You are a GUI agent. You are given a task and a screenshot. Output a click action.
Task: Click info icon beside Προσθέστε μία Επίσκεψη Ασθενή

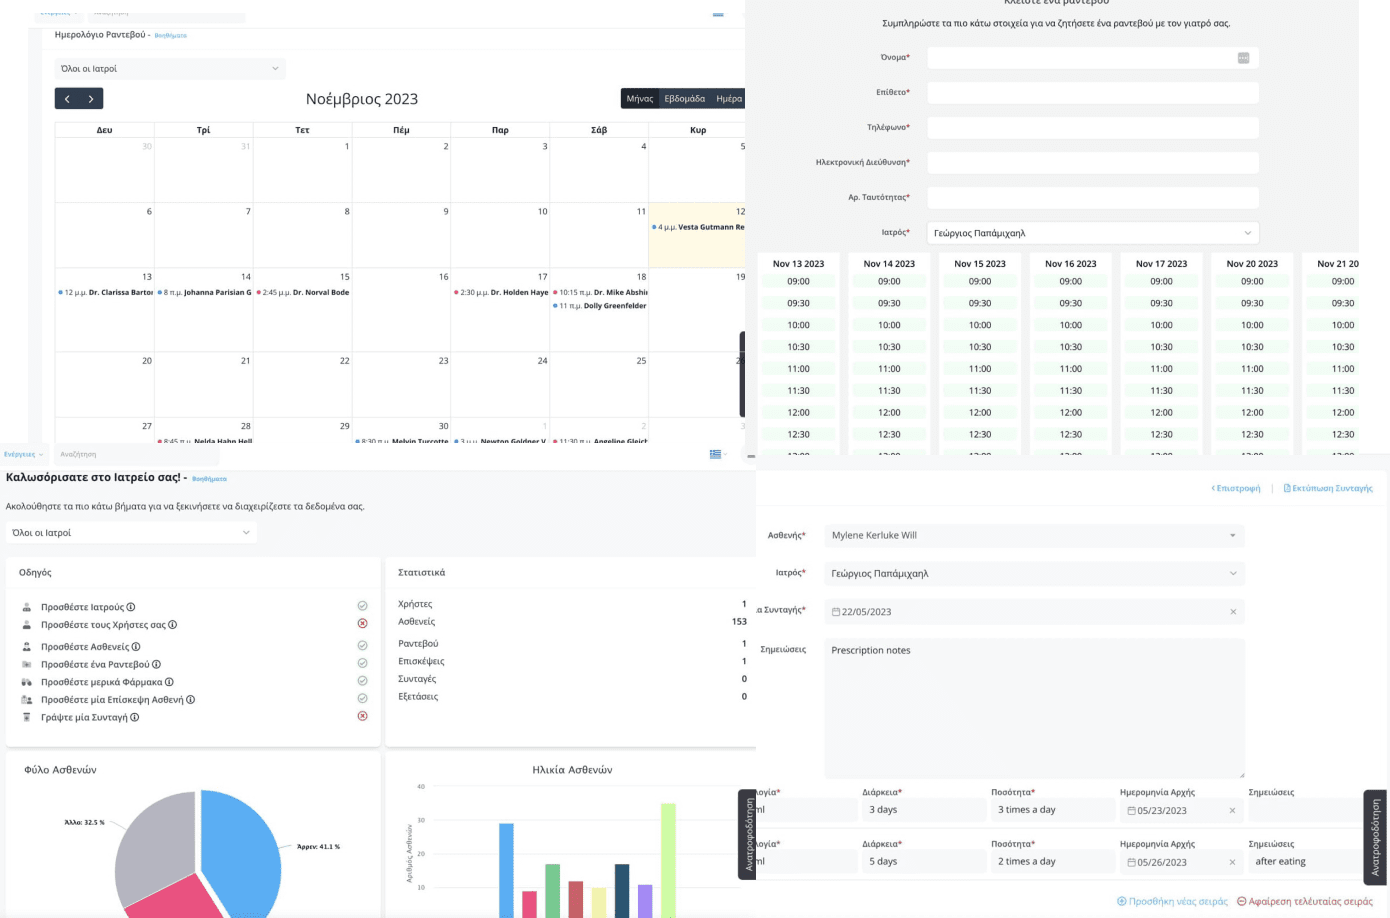coord(190,700)
